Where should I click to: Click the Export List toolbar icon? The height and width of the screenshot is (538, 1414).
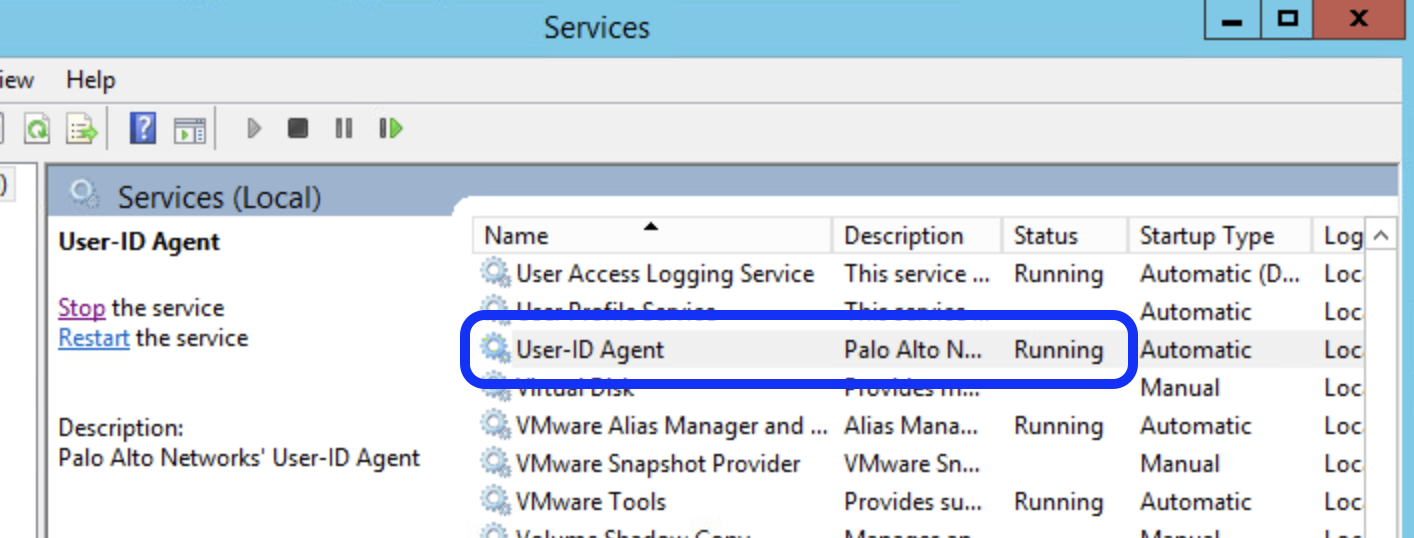82,129
